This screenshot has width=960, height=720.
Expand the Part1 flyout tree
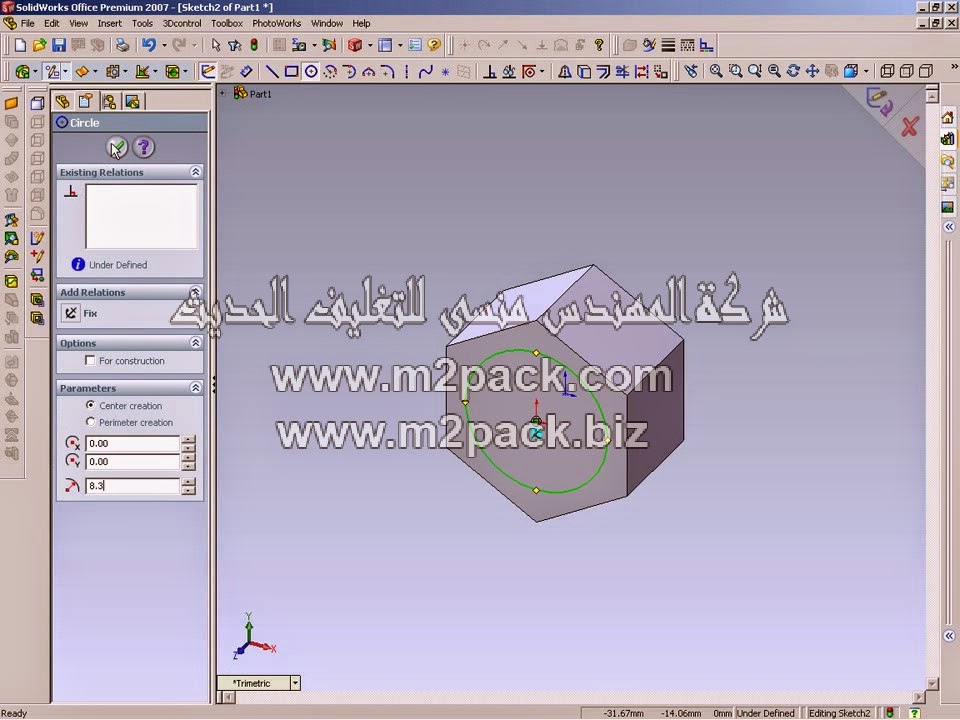(x=223, y=94)
